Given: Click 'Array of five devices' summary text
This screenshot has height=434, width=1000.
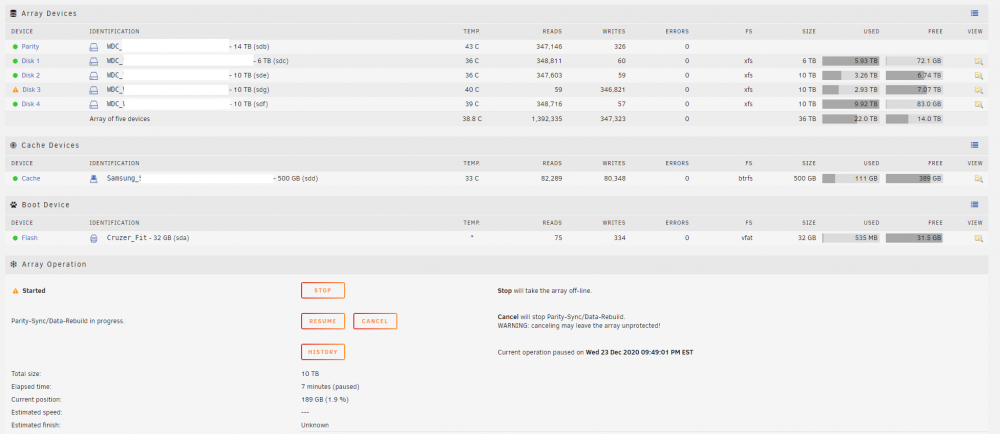Looking at the screenshot, I should [x=120, y=119].
